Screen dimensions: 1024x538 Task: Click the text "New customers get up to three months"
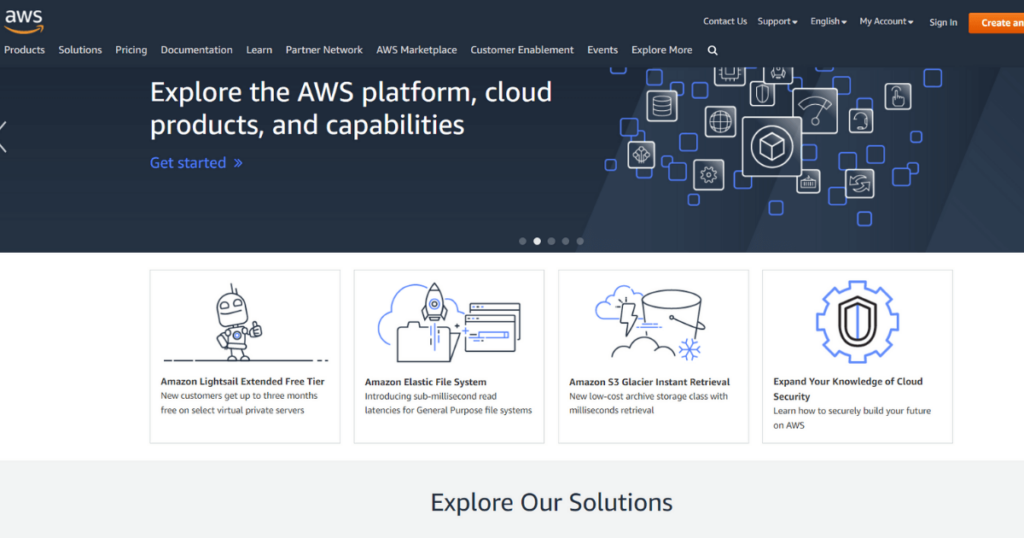[239, 396]
